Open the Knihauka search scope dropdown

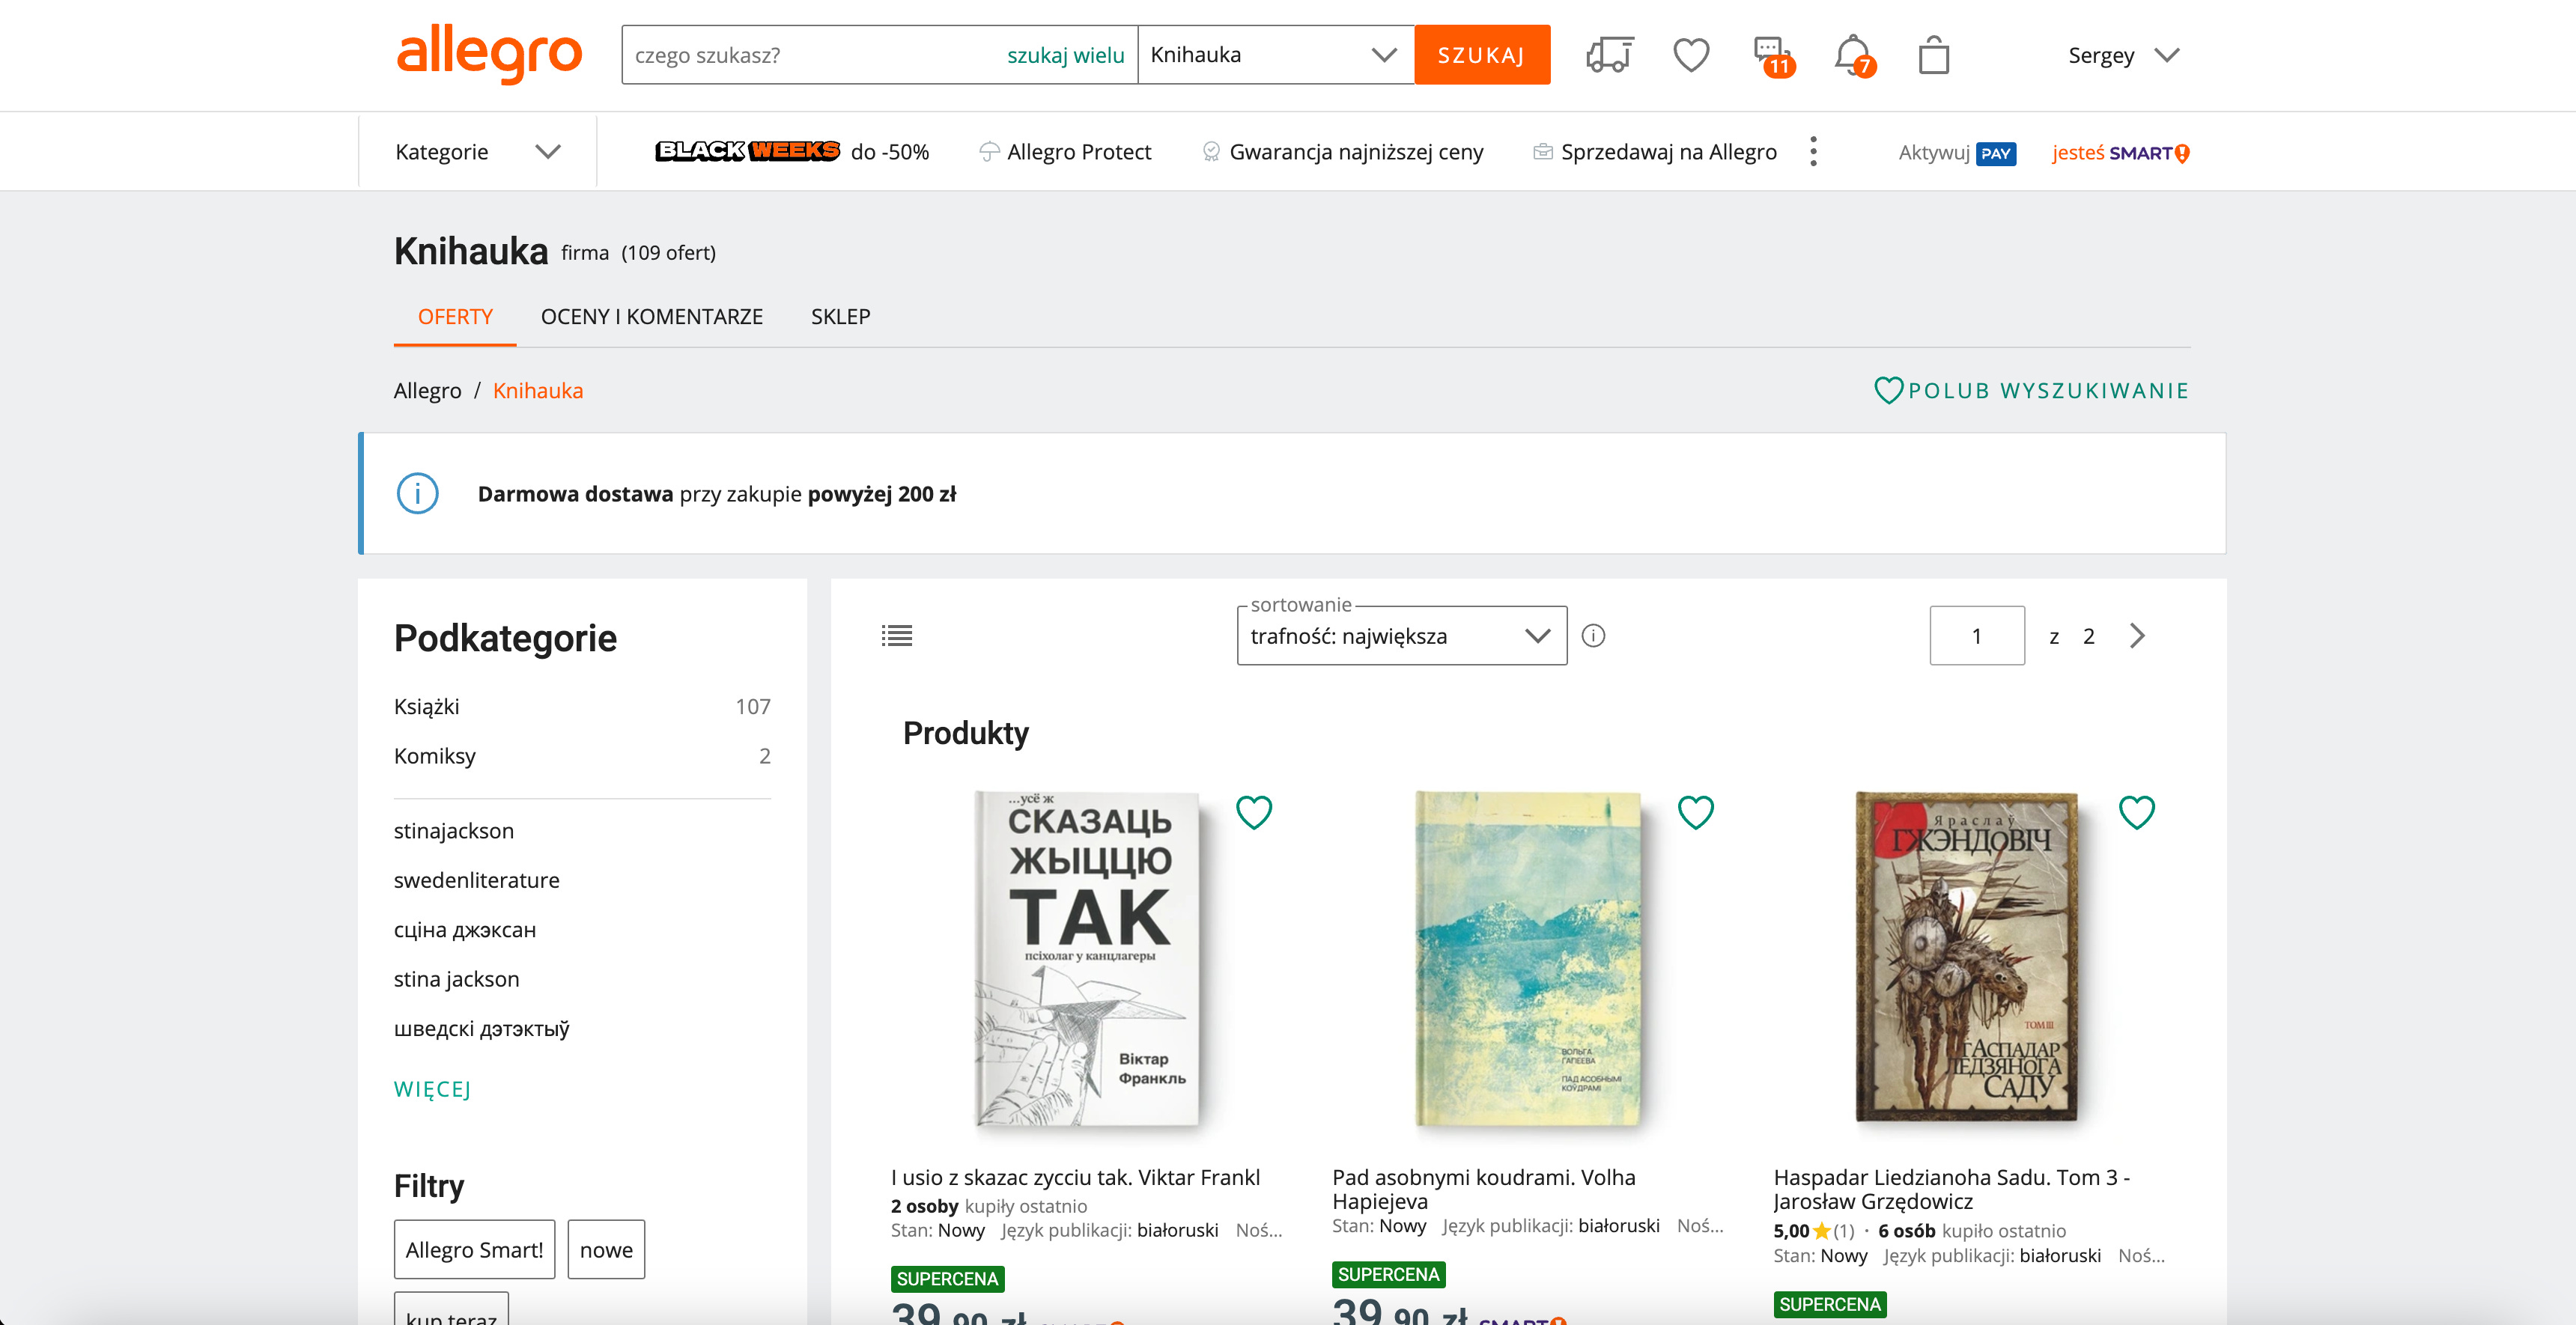click(x=1275, y=55)
